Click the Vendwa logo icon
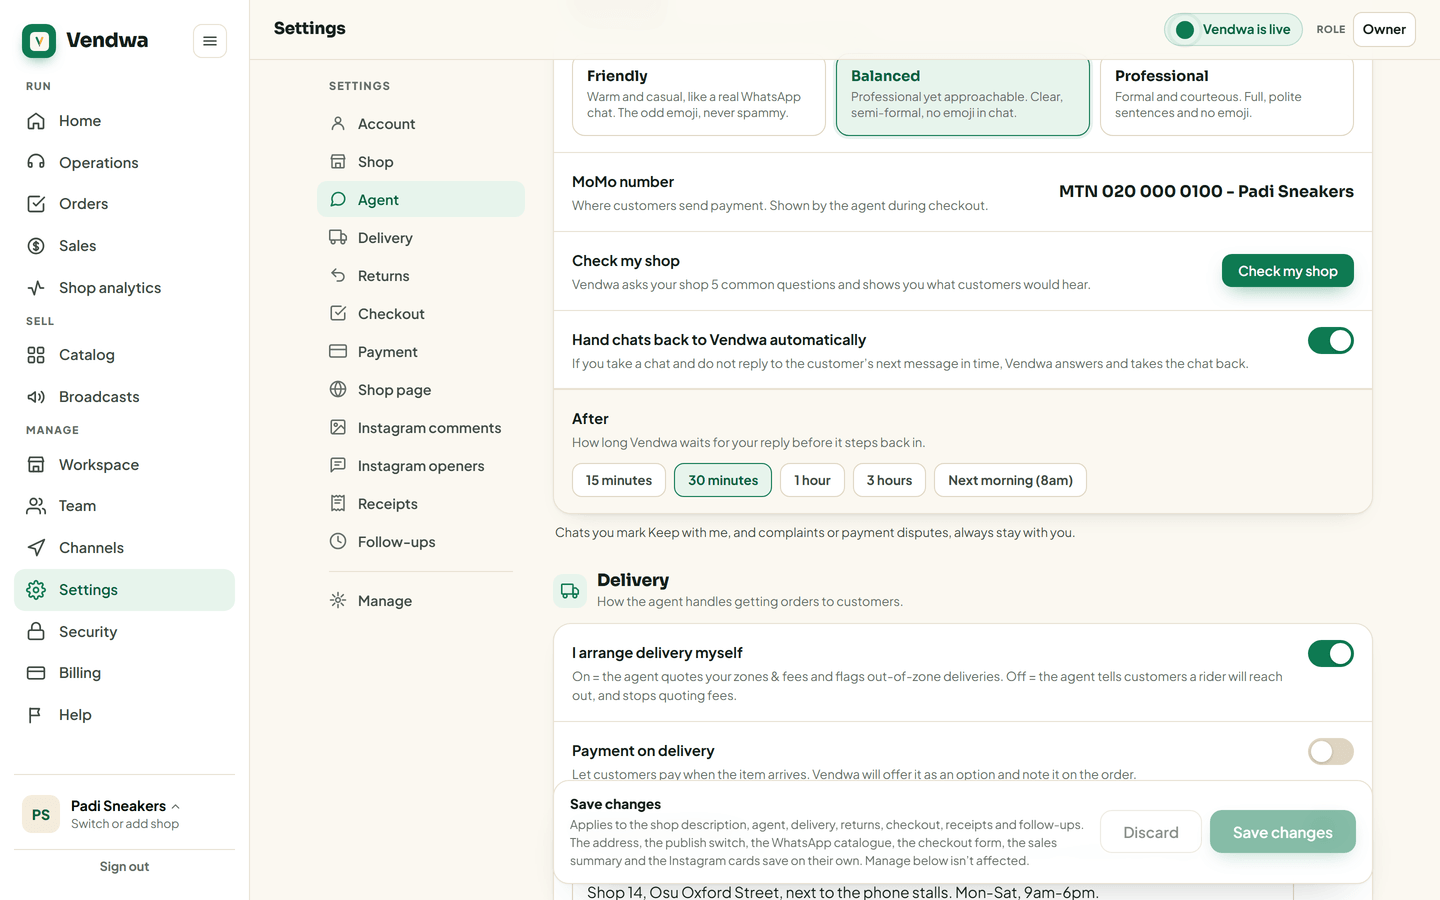This screenshot has height=900, width=1440. tap(39, 41)
